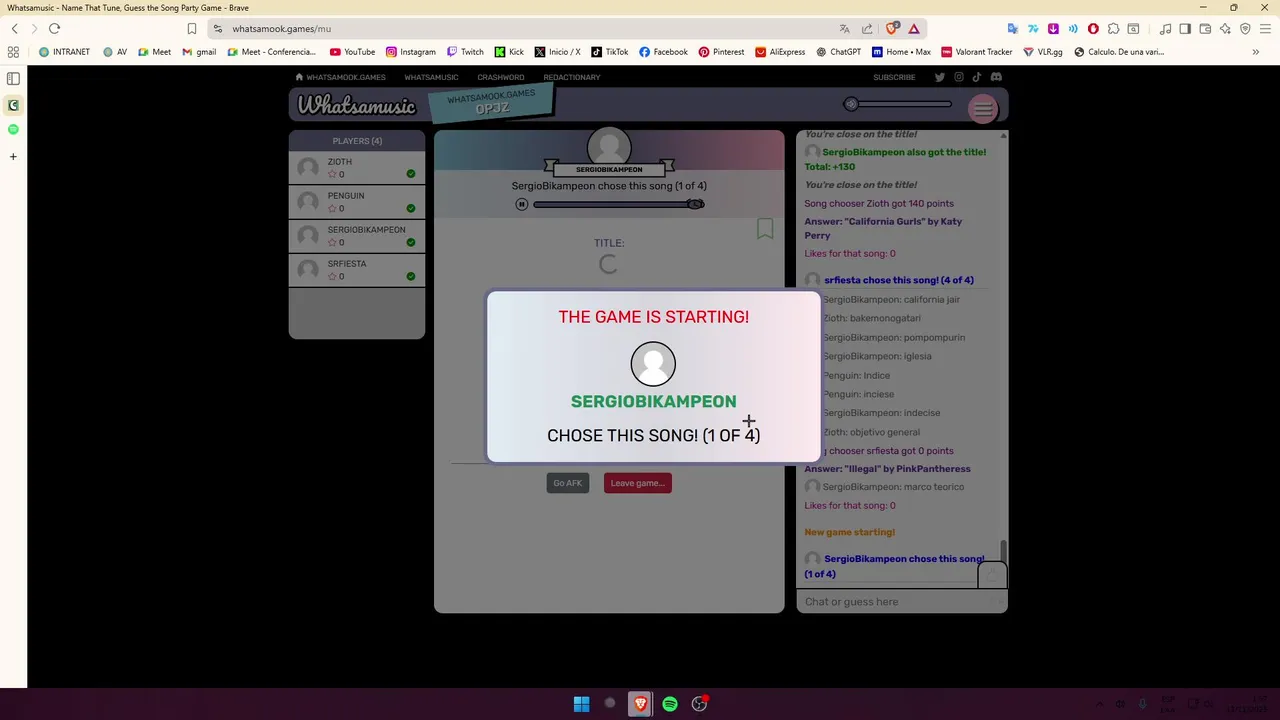Bookmark this page using toolbar bookmark icon
Screen dimensions: 1280x720
pos(192,28)
